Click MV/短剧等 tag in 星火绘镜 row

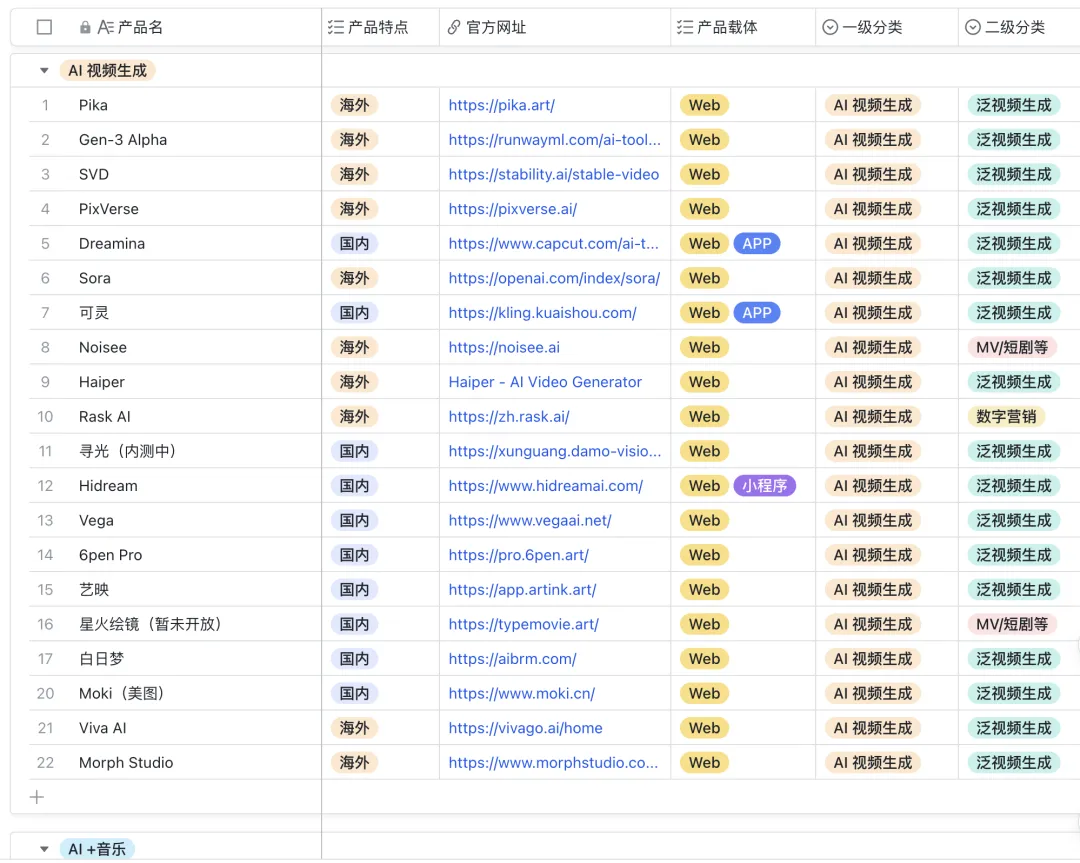click(x=1011, y=624)
